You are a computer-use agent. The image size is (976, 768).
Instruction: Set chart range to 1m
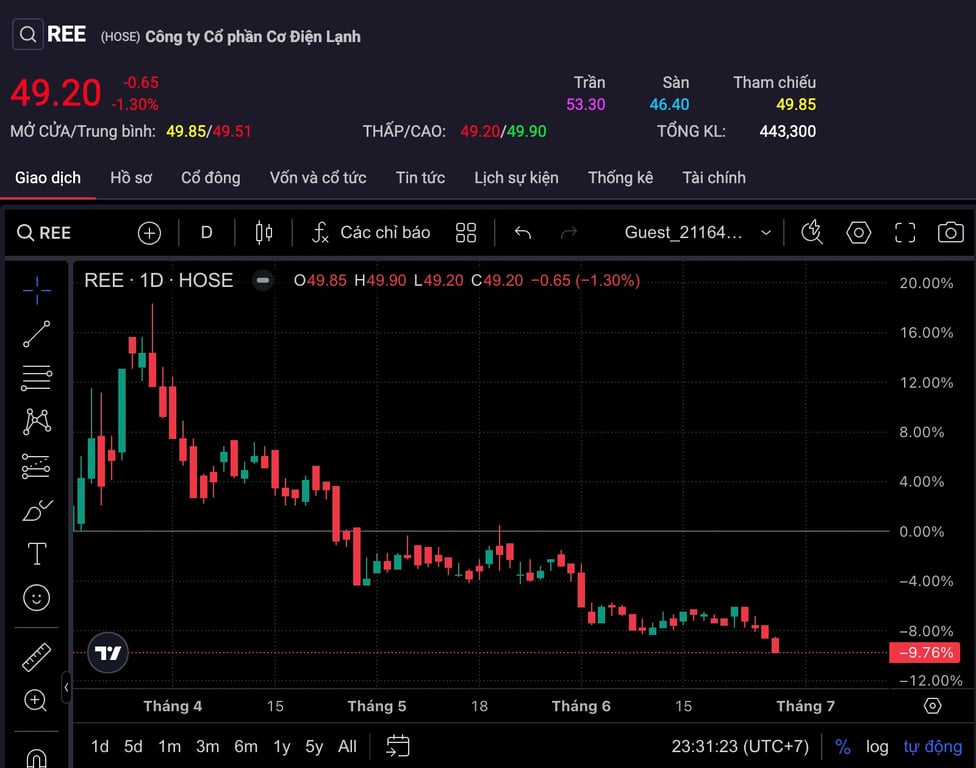pos(169,746)
